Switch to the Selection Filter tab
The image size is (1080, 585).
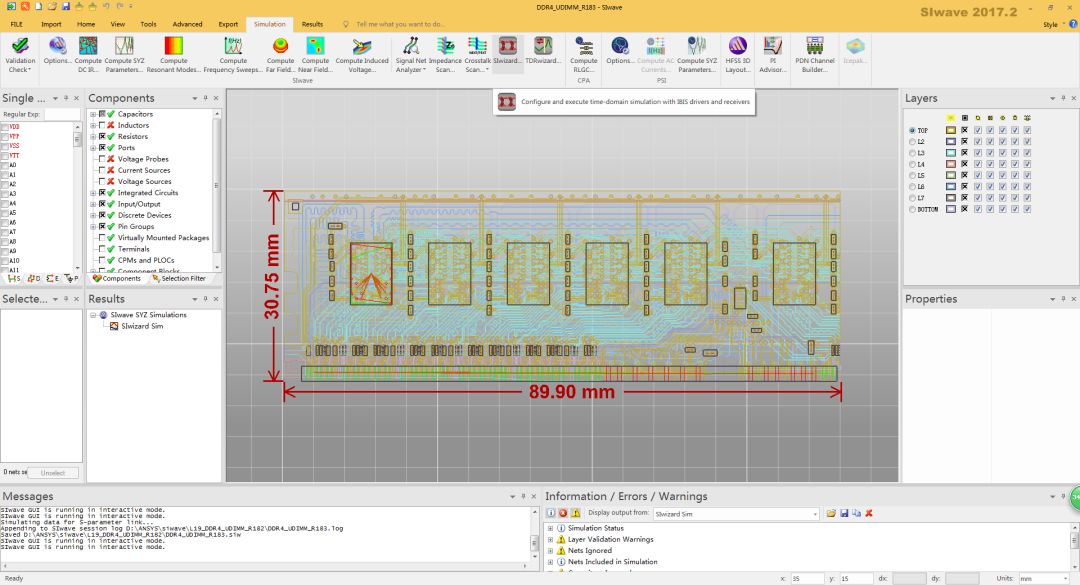(x=178, y=278)
